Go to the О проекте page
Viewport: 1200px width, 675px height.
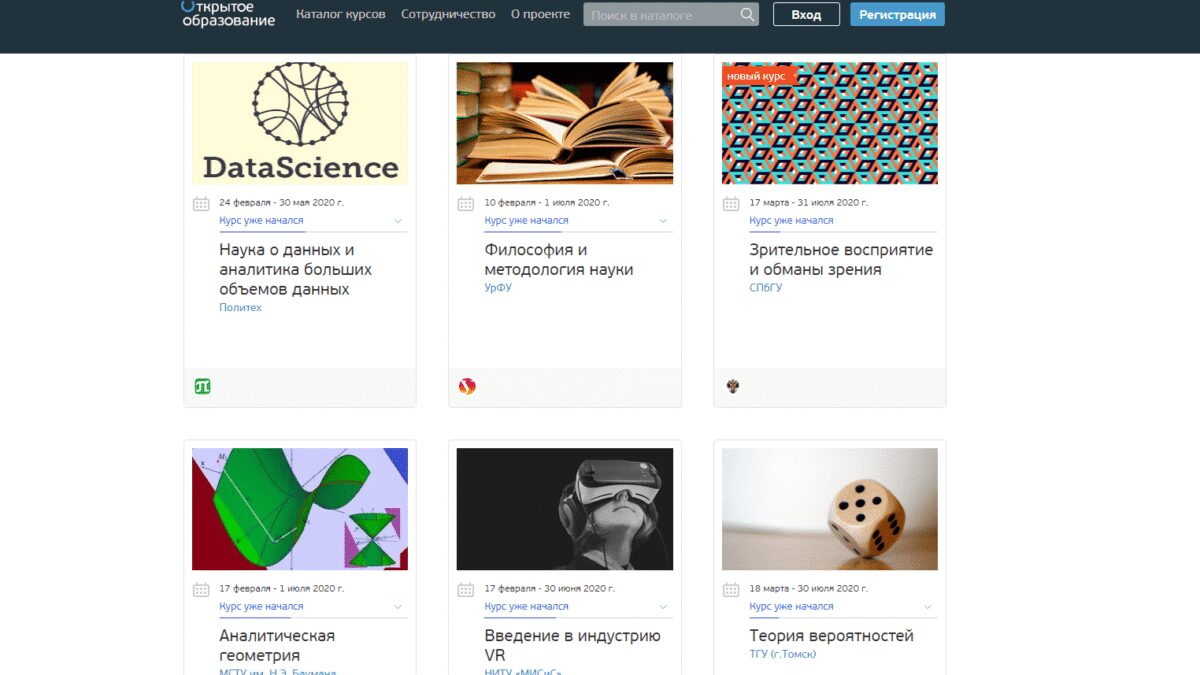pyautogui.click(x=540, y=15)
